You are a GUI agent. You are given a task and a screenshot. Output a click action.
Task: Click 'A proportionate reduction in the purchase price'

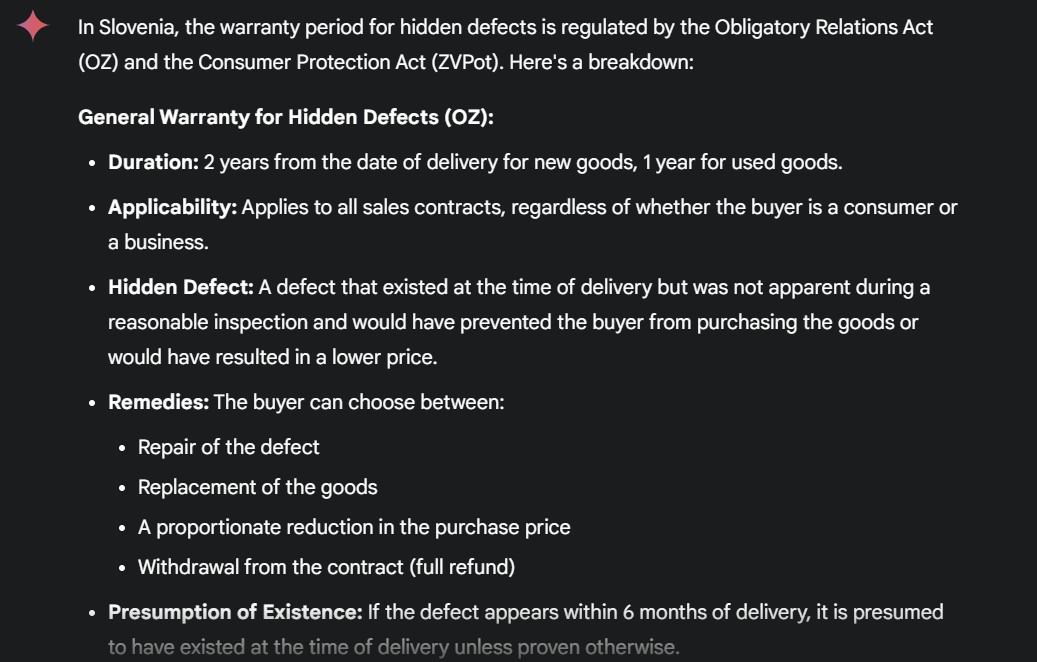click(354, 527)
